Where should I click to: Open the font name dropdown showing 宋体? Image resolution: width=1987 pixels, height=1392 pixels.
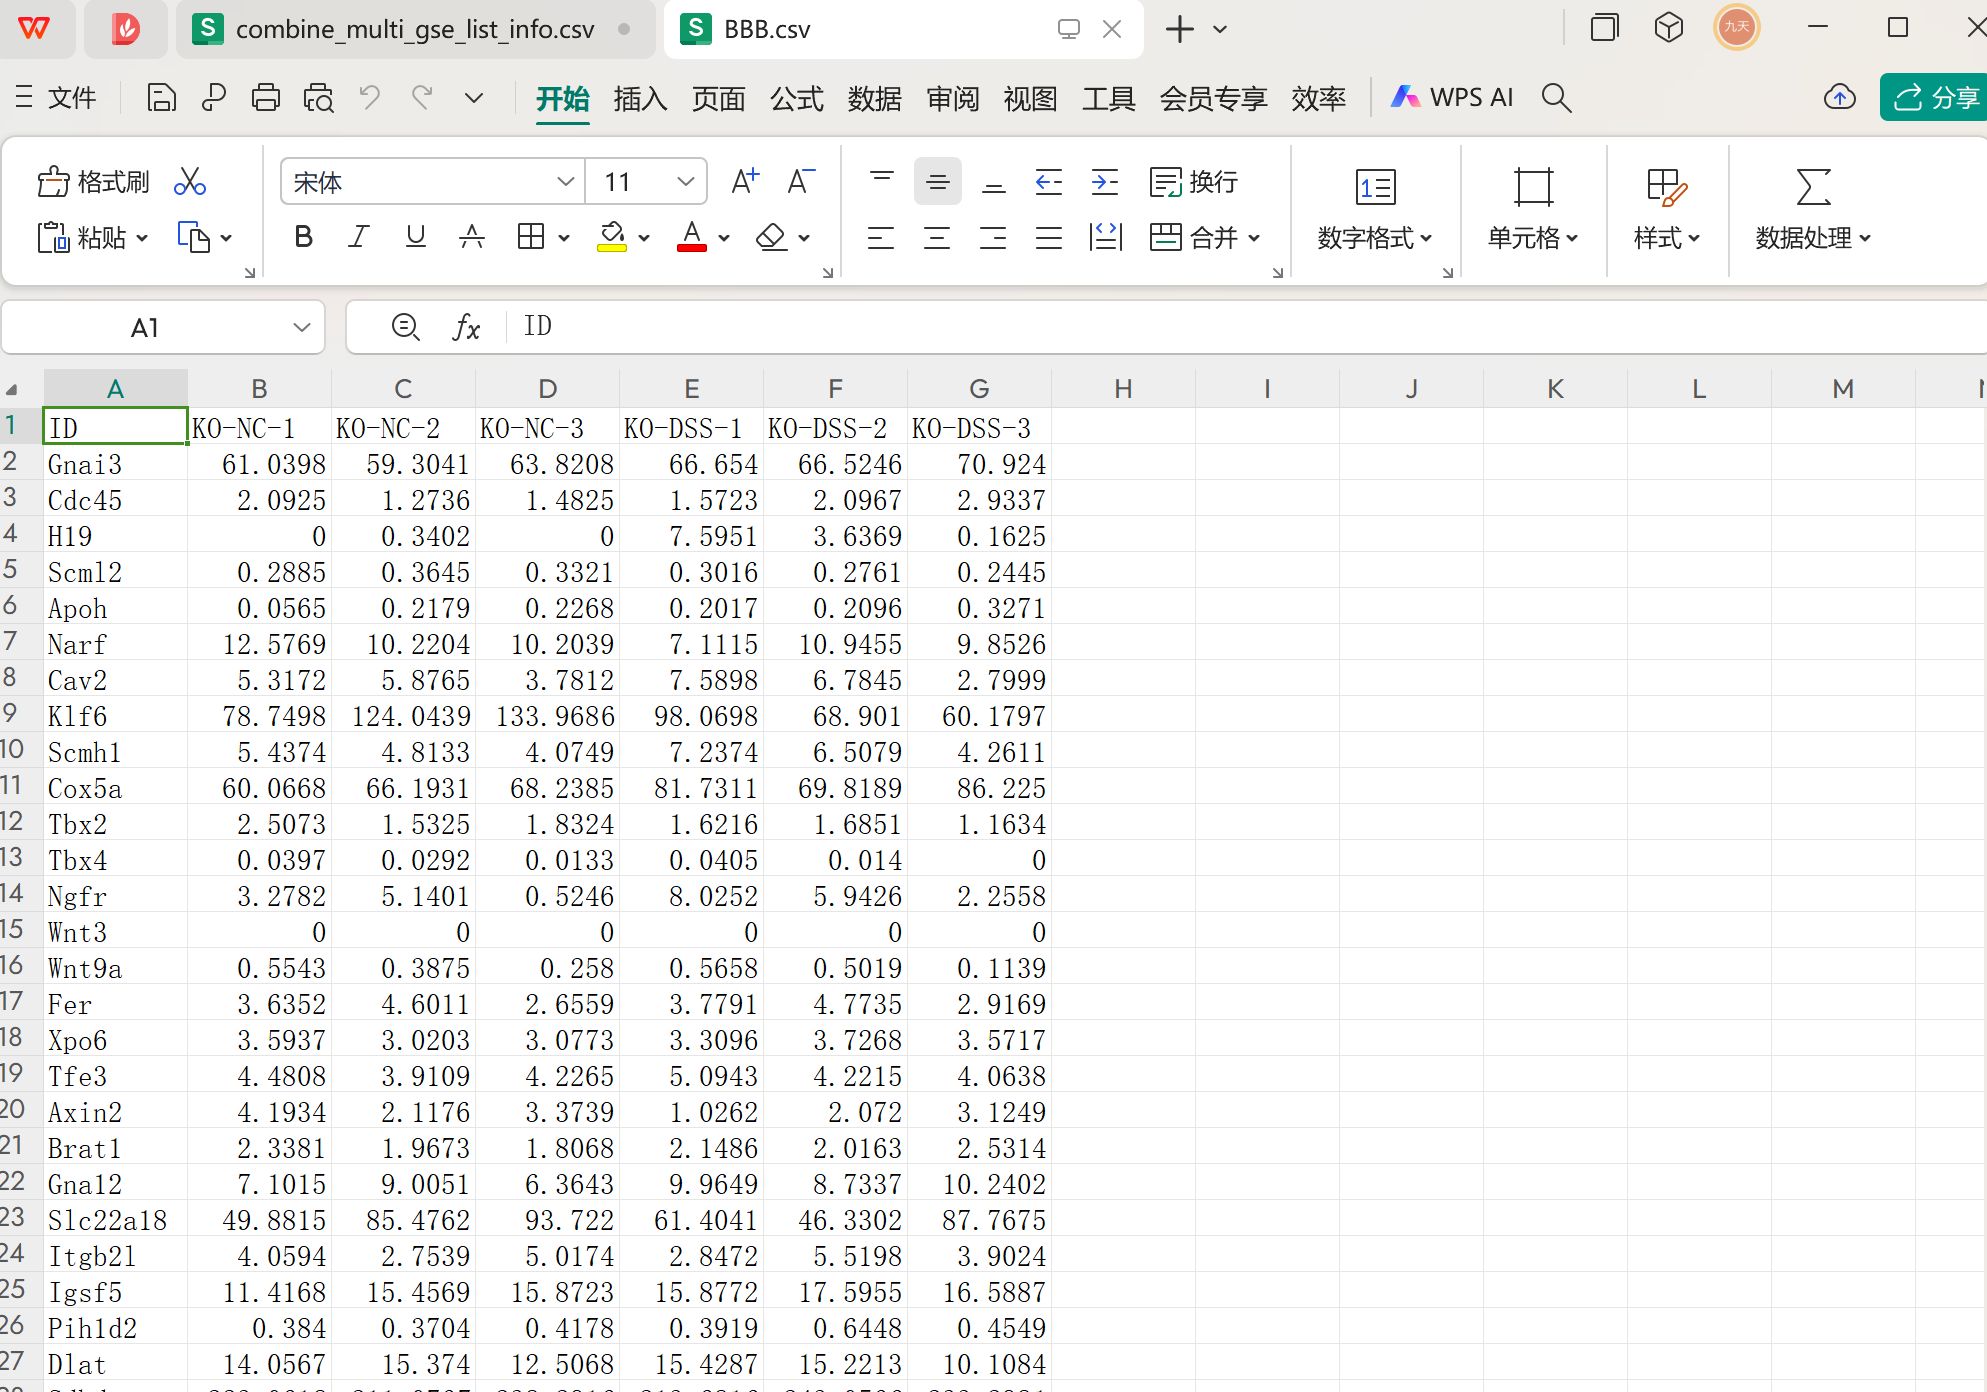(x=565, y=182)
